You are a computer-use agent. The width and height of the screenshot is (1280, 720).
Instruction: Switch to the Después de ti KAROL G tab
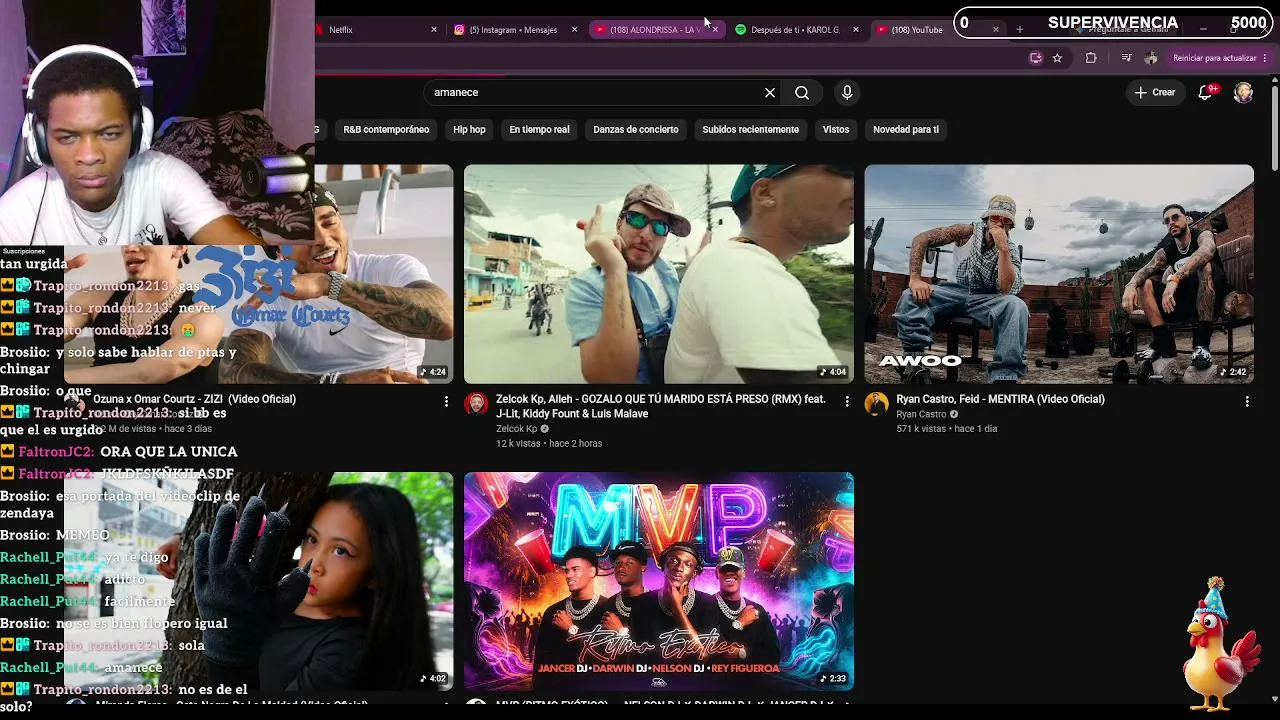click(796, 30)
